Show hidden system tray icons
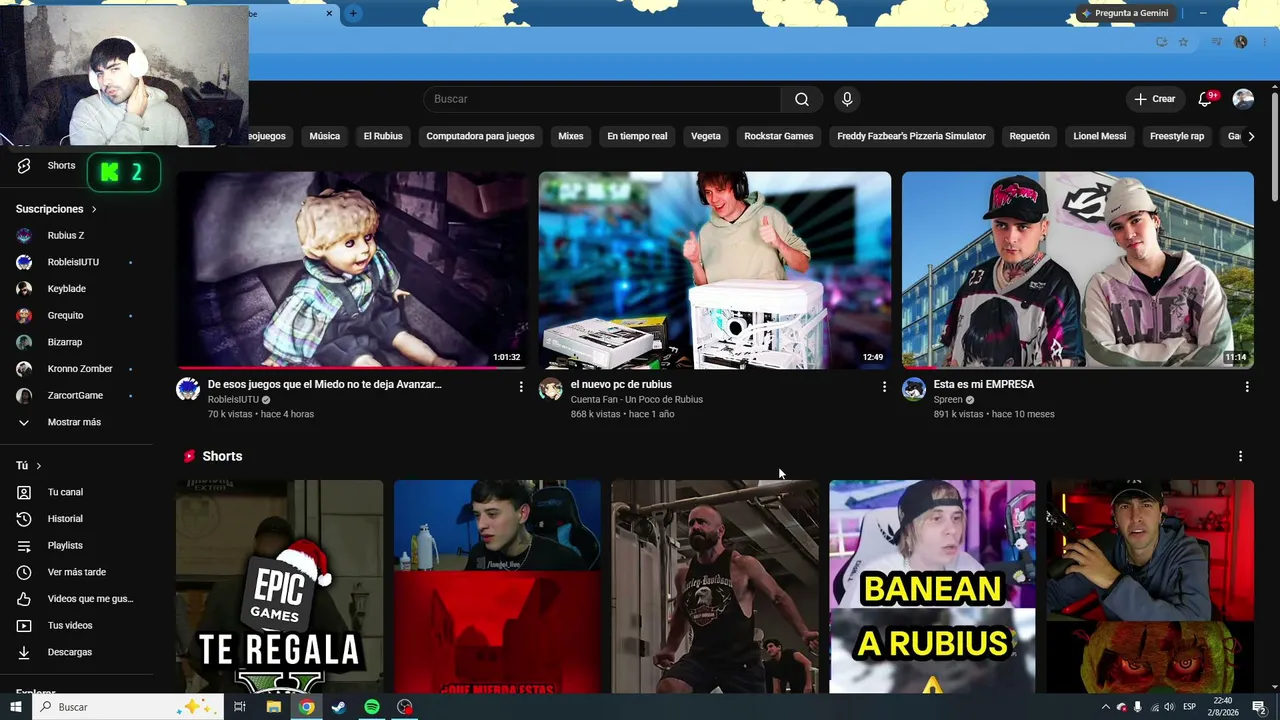Image resolution: width=1280 pixels, height=720 pixels. [1105, 707]
